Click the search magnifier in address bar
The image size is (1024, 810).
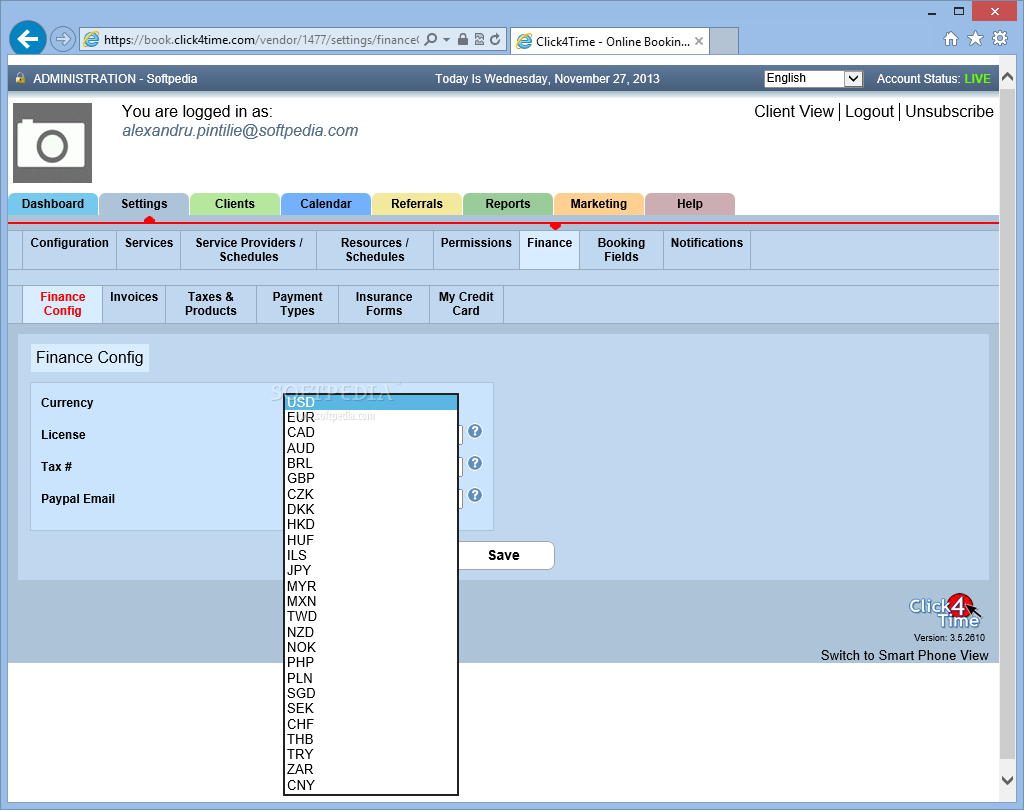click(430, 40)
